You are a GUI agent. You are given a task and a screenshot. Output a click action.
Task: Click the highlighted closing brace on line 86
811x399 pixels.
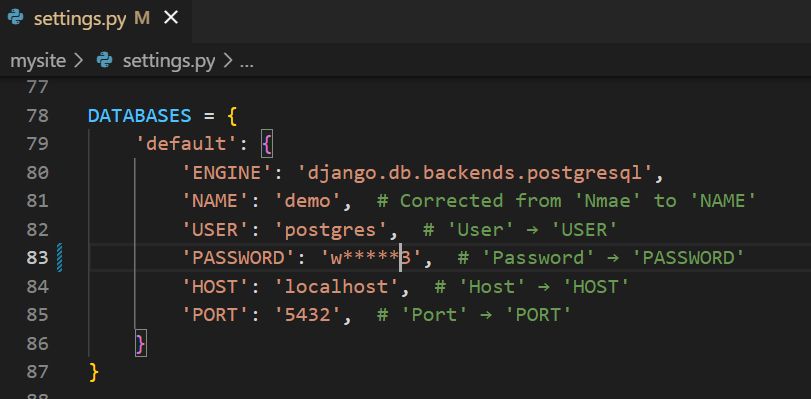tap(141, 343)
